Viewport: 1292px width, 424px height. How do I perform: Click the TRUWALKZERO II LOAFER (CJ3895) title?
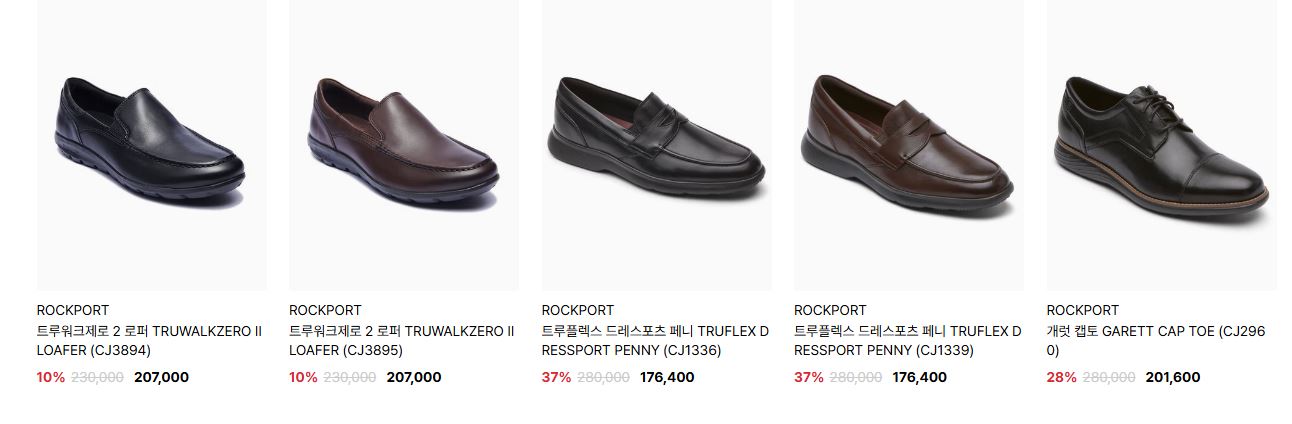pos(402,341)
